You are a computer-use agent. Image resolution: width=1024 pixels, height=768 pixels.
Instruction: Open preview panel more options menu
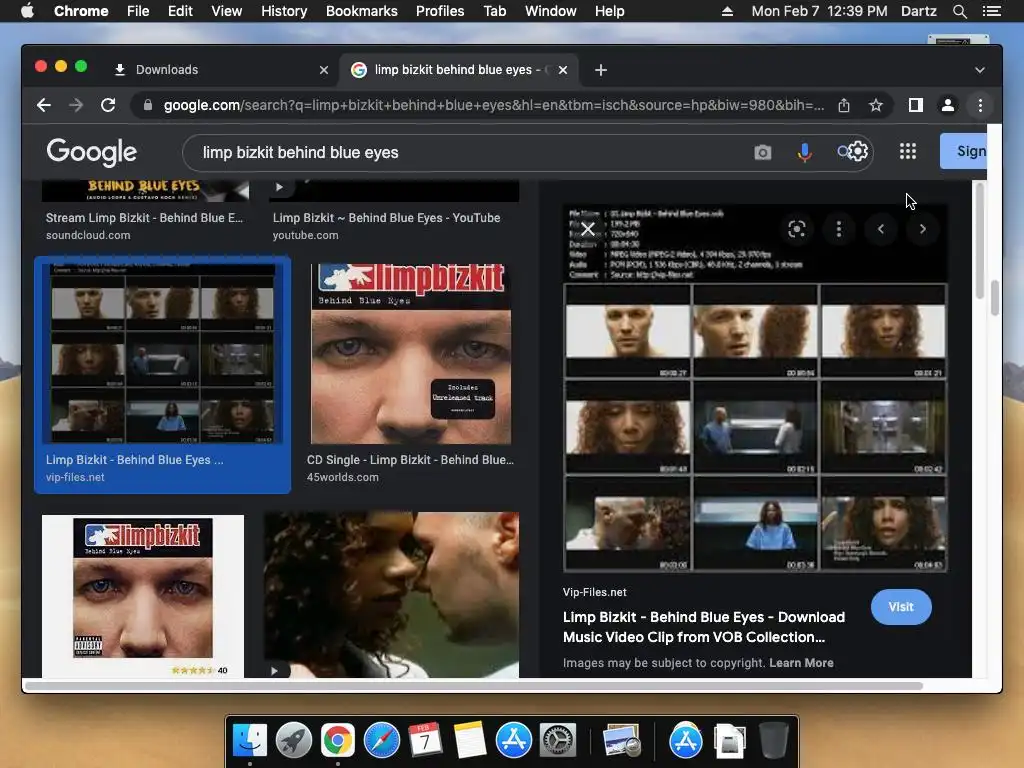click(x=839, y=229)
